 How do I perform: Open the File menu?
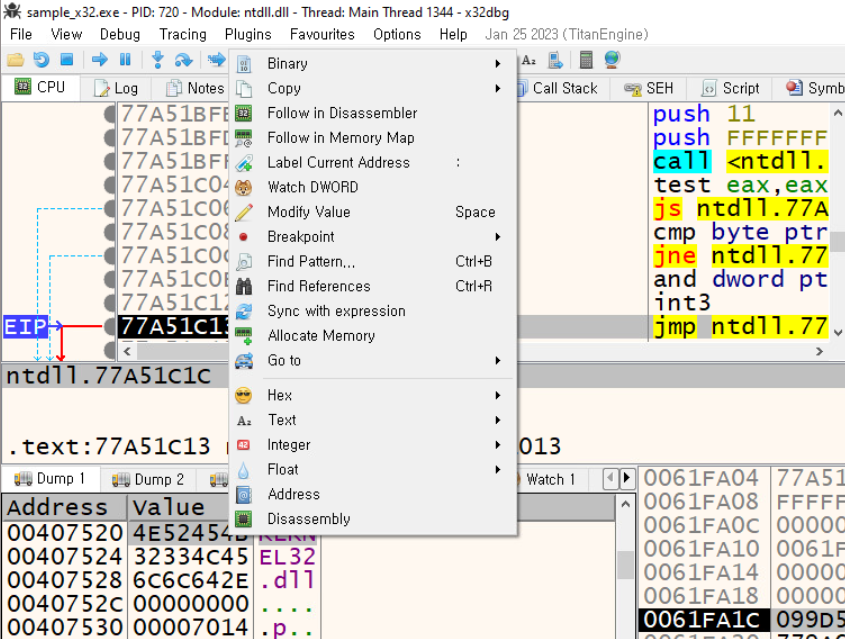pos(21,34)
